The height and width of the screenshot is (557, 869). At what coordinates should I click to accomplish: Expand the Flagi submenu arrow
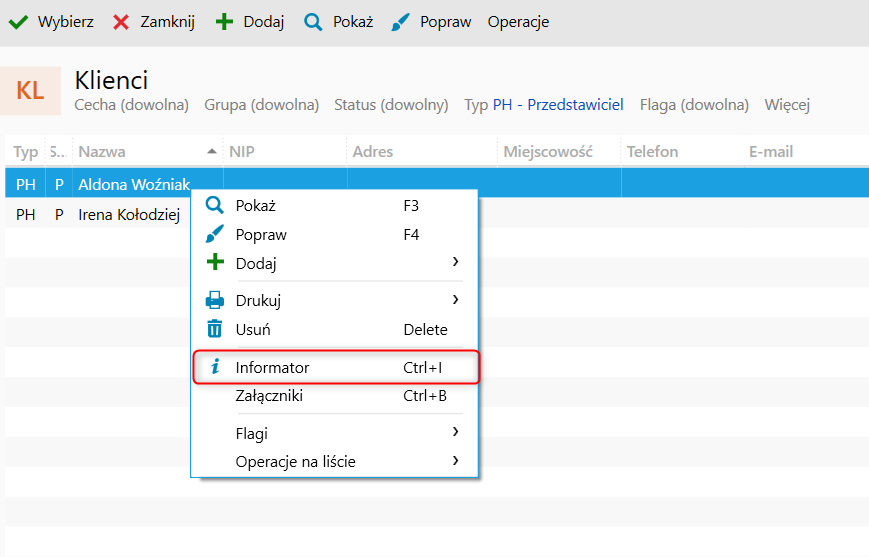point(455,432)
